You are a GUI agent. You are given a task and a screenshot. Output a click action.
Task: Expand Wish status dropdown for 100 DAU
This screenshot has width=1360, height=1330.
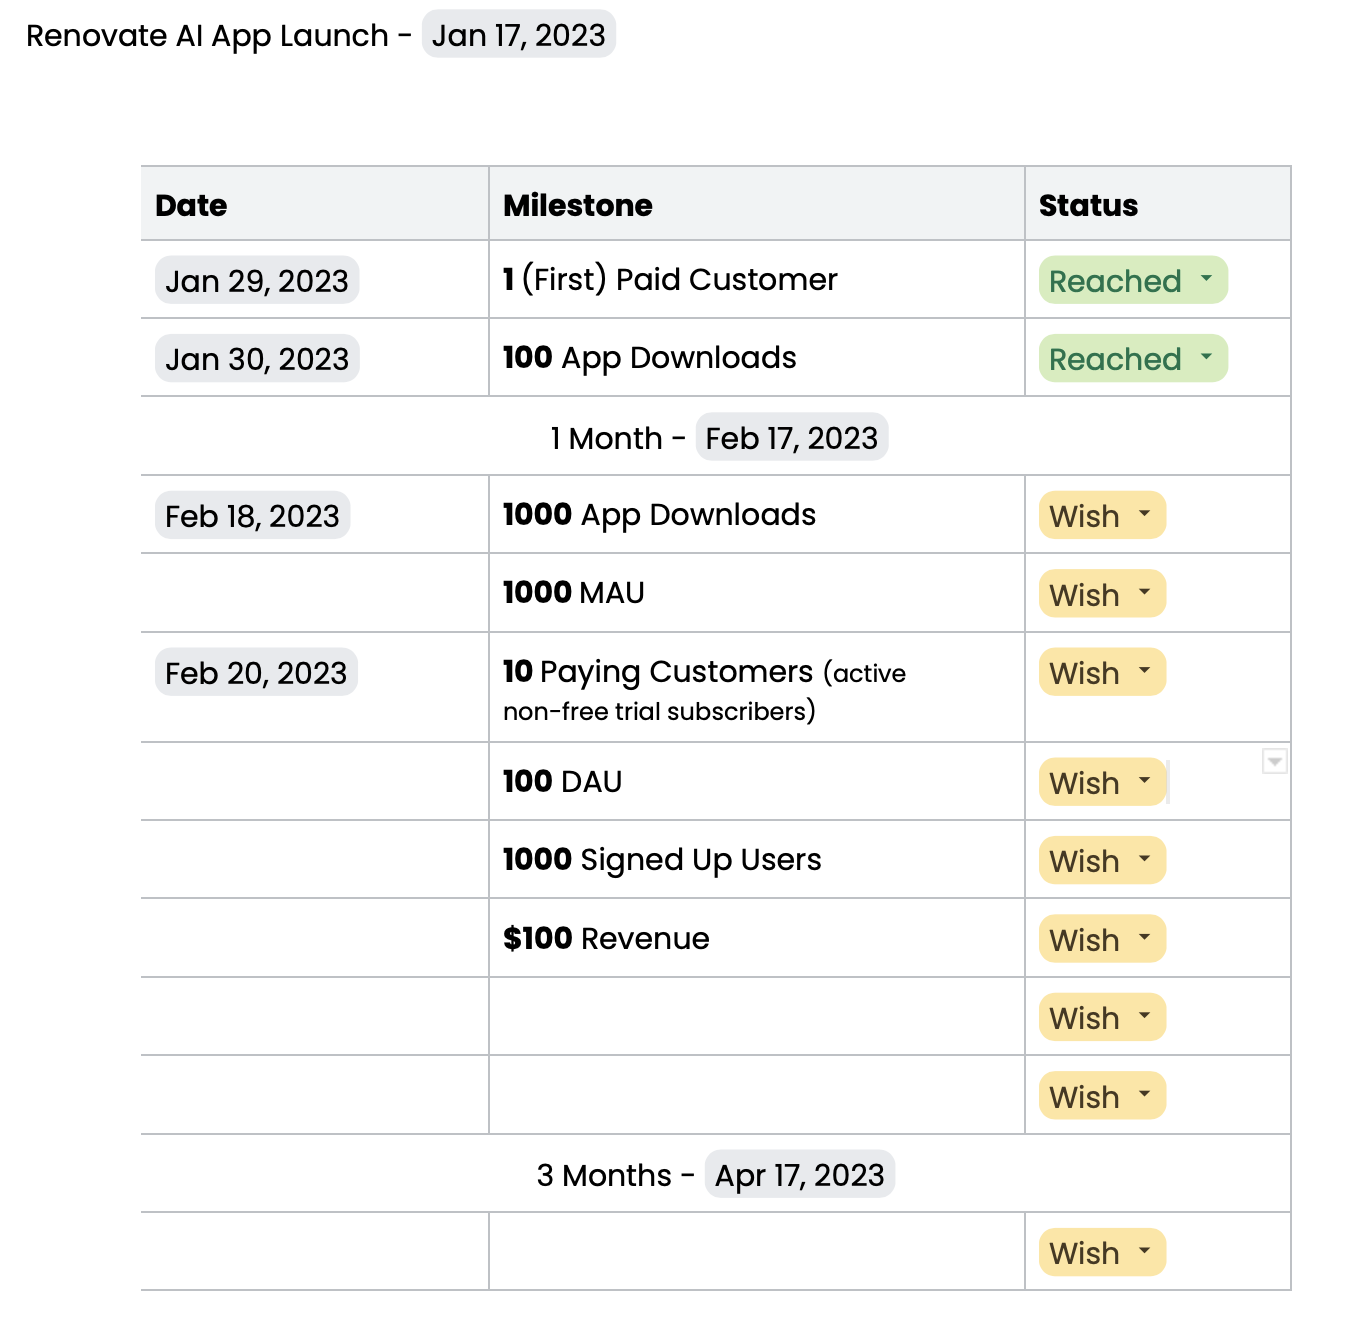click(x=1102, y=783)
